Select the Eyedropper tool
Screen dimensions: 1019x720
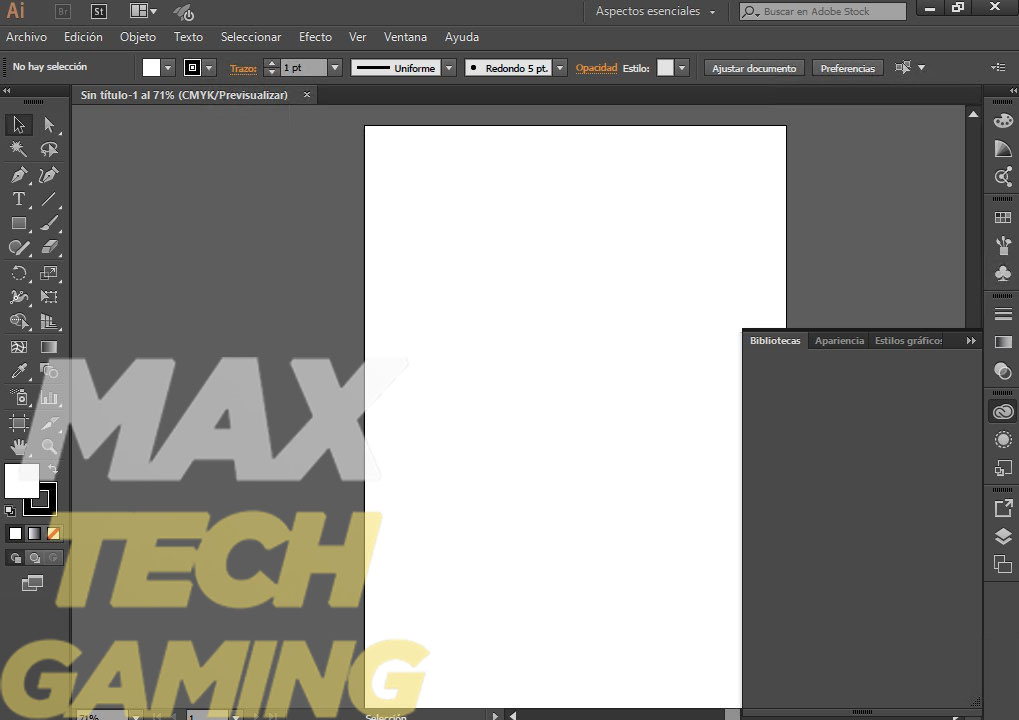[x=18, y=371]
